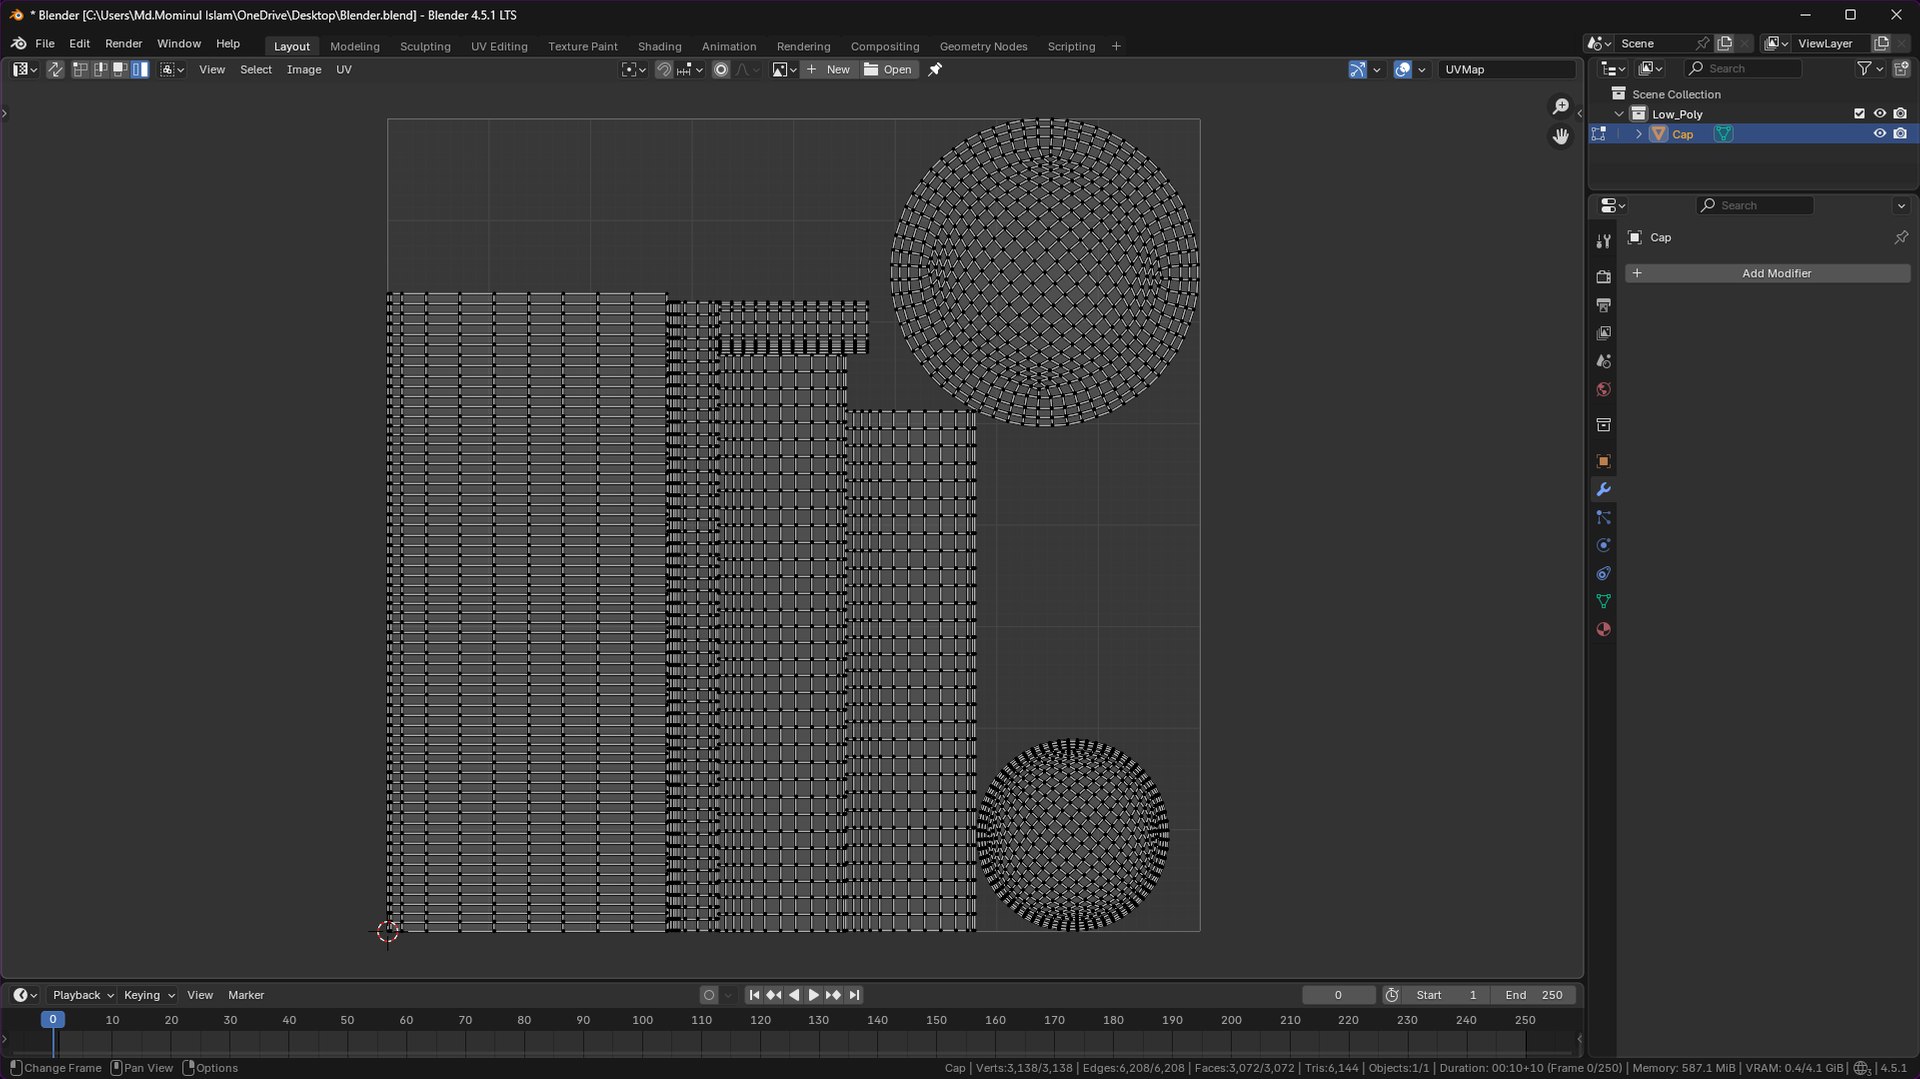Expand the Cap object tree

(x=1638, y=134)
